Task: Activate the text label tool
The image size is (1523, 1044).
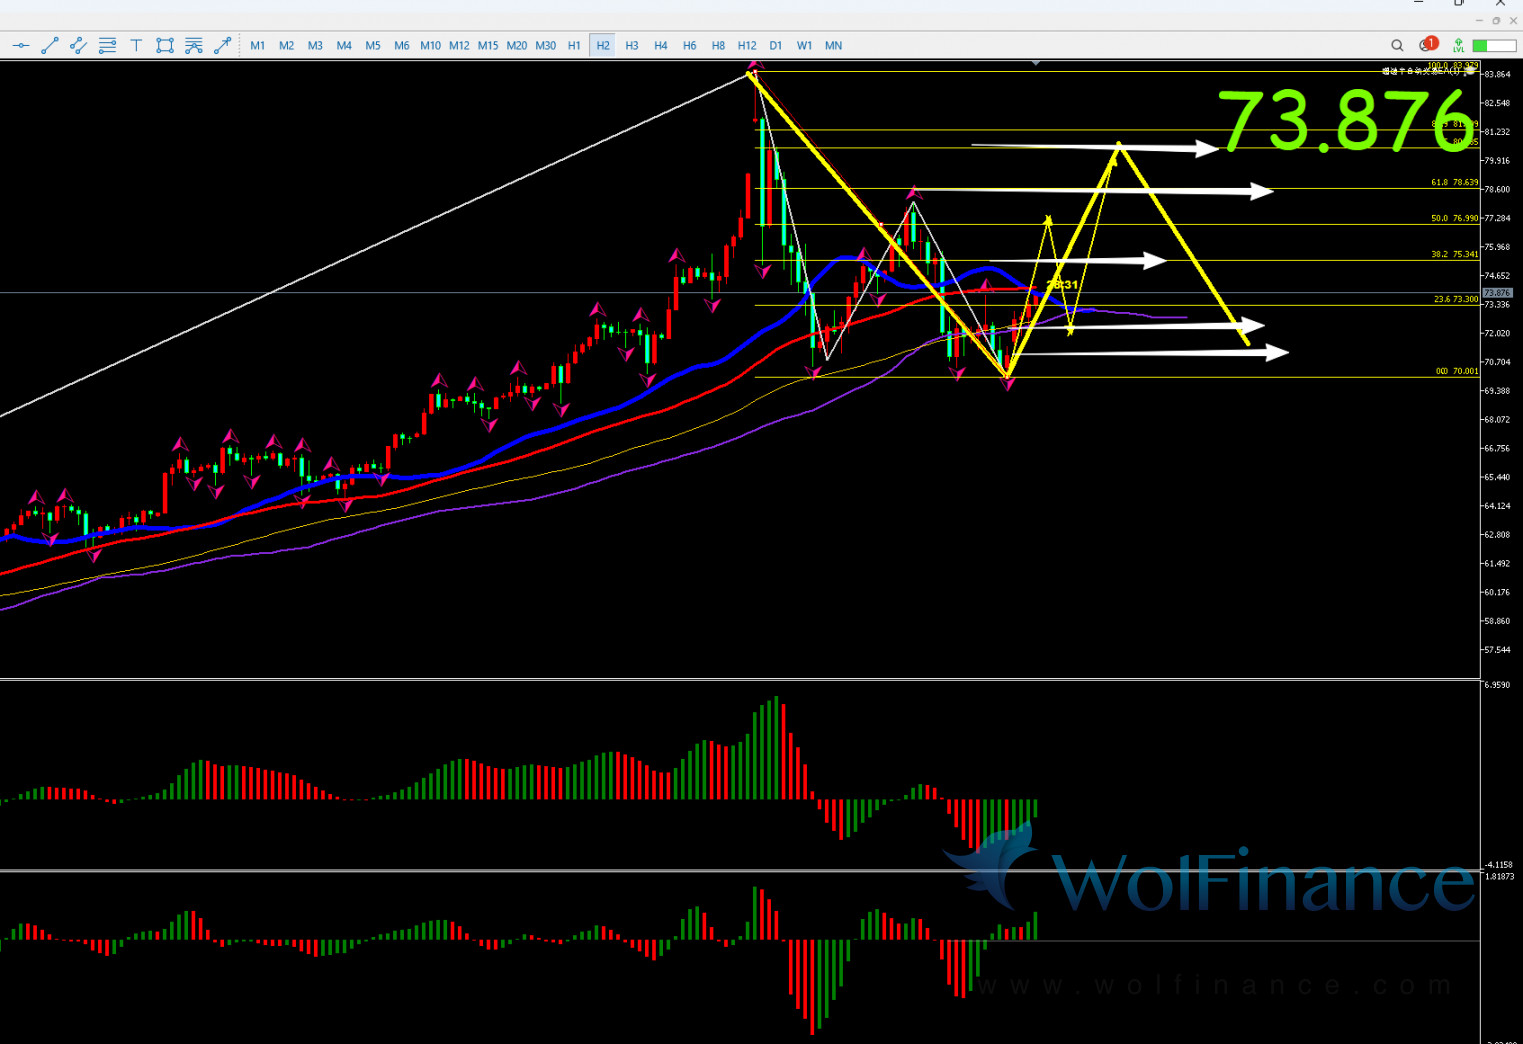Action: pyautogui.click(x=136, y=45)
